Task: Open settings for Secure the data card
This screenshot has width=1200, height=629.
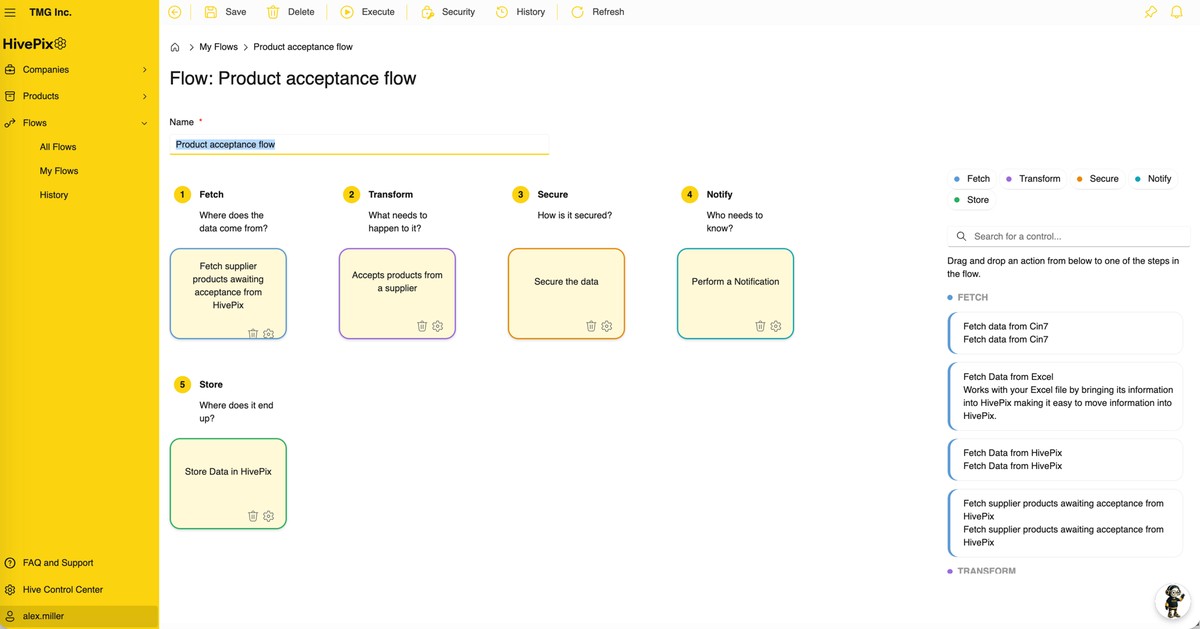Action: point(607,326)
